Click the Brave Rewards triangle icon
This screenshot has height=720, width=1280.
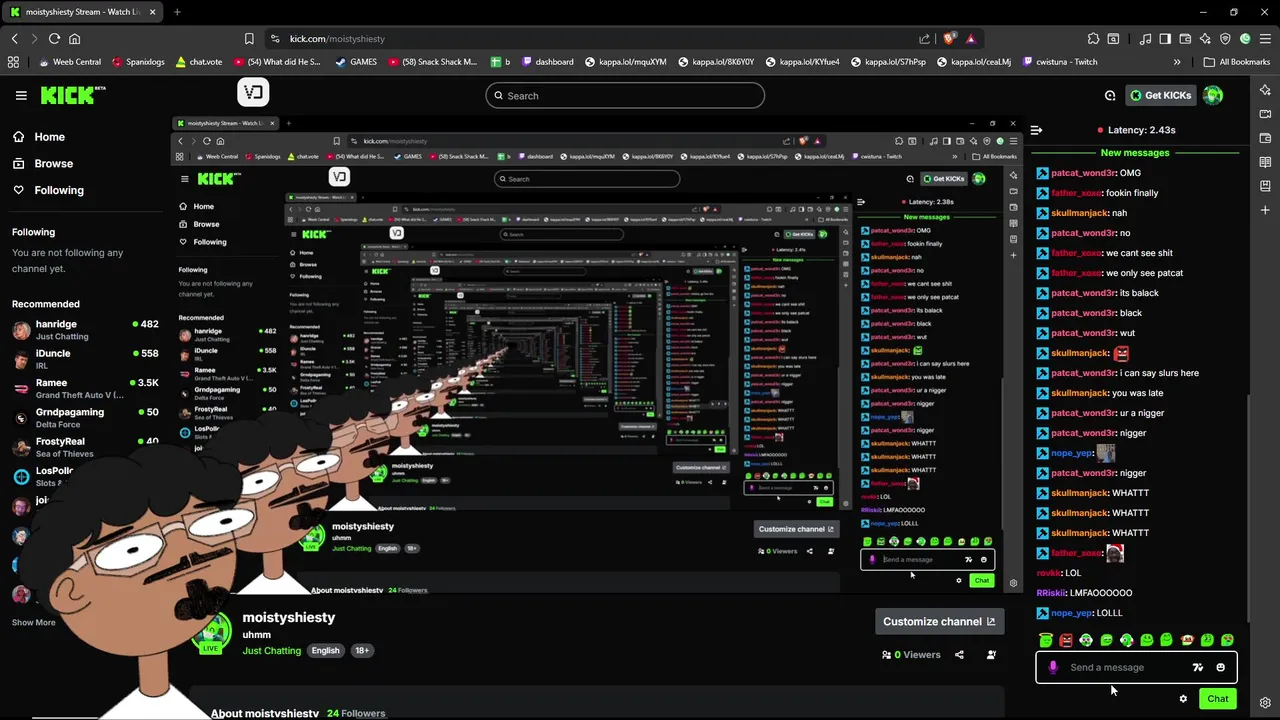970,38
